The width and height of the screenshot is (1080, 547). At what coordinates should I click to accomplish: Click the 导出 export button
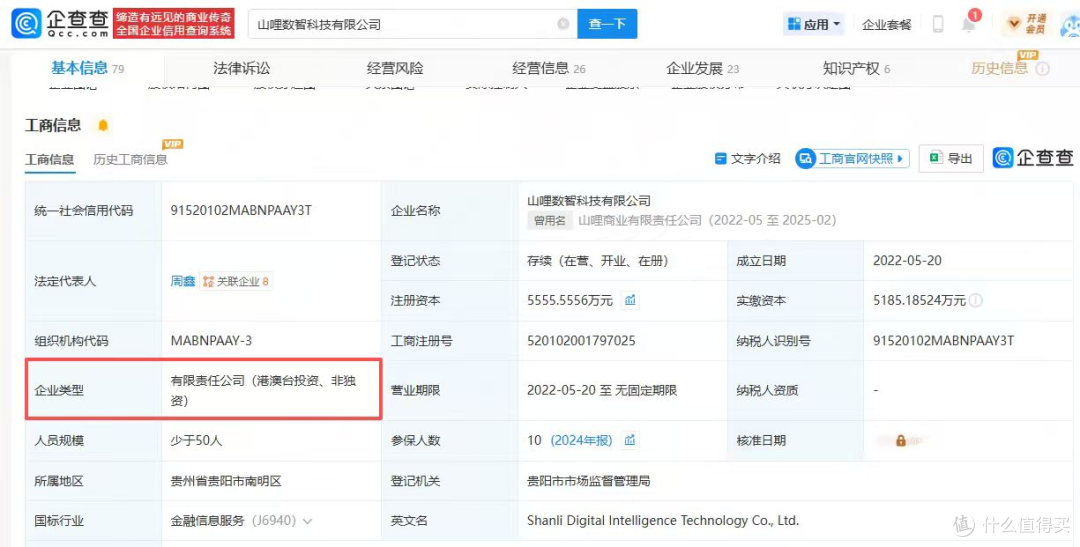951,158
